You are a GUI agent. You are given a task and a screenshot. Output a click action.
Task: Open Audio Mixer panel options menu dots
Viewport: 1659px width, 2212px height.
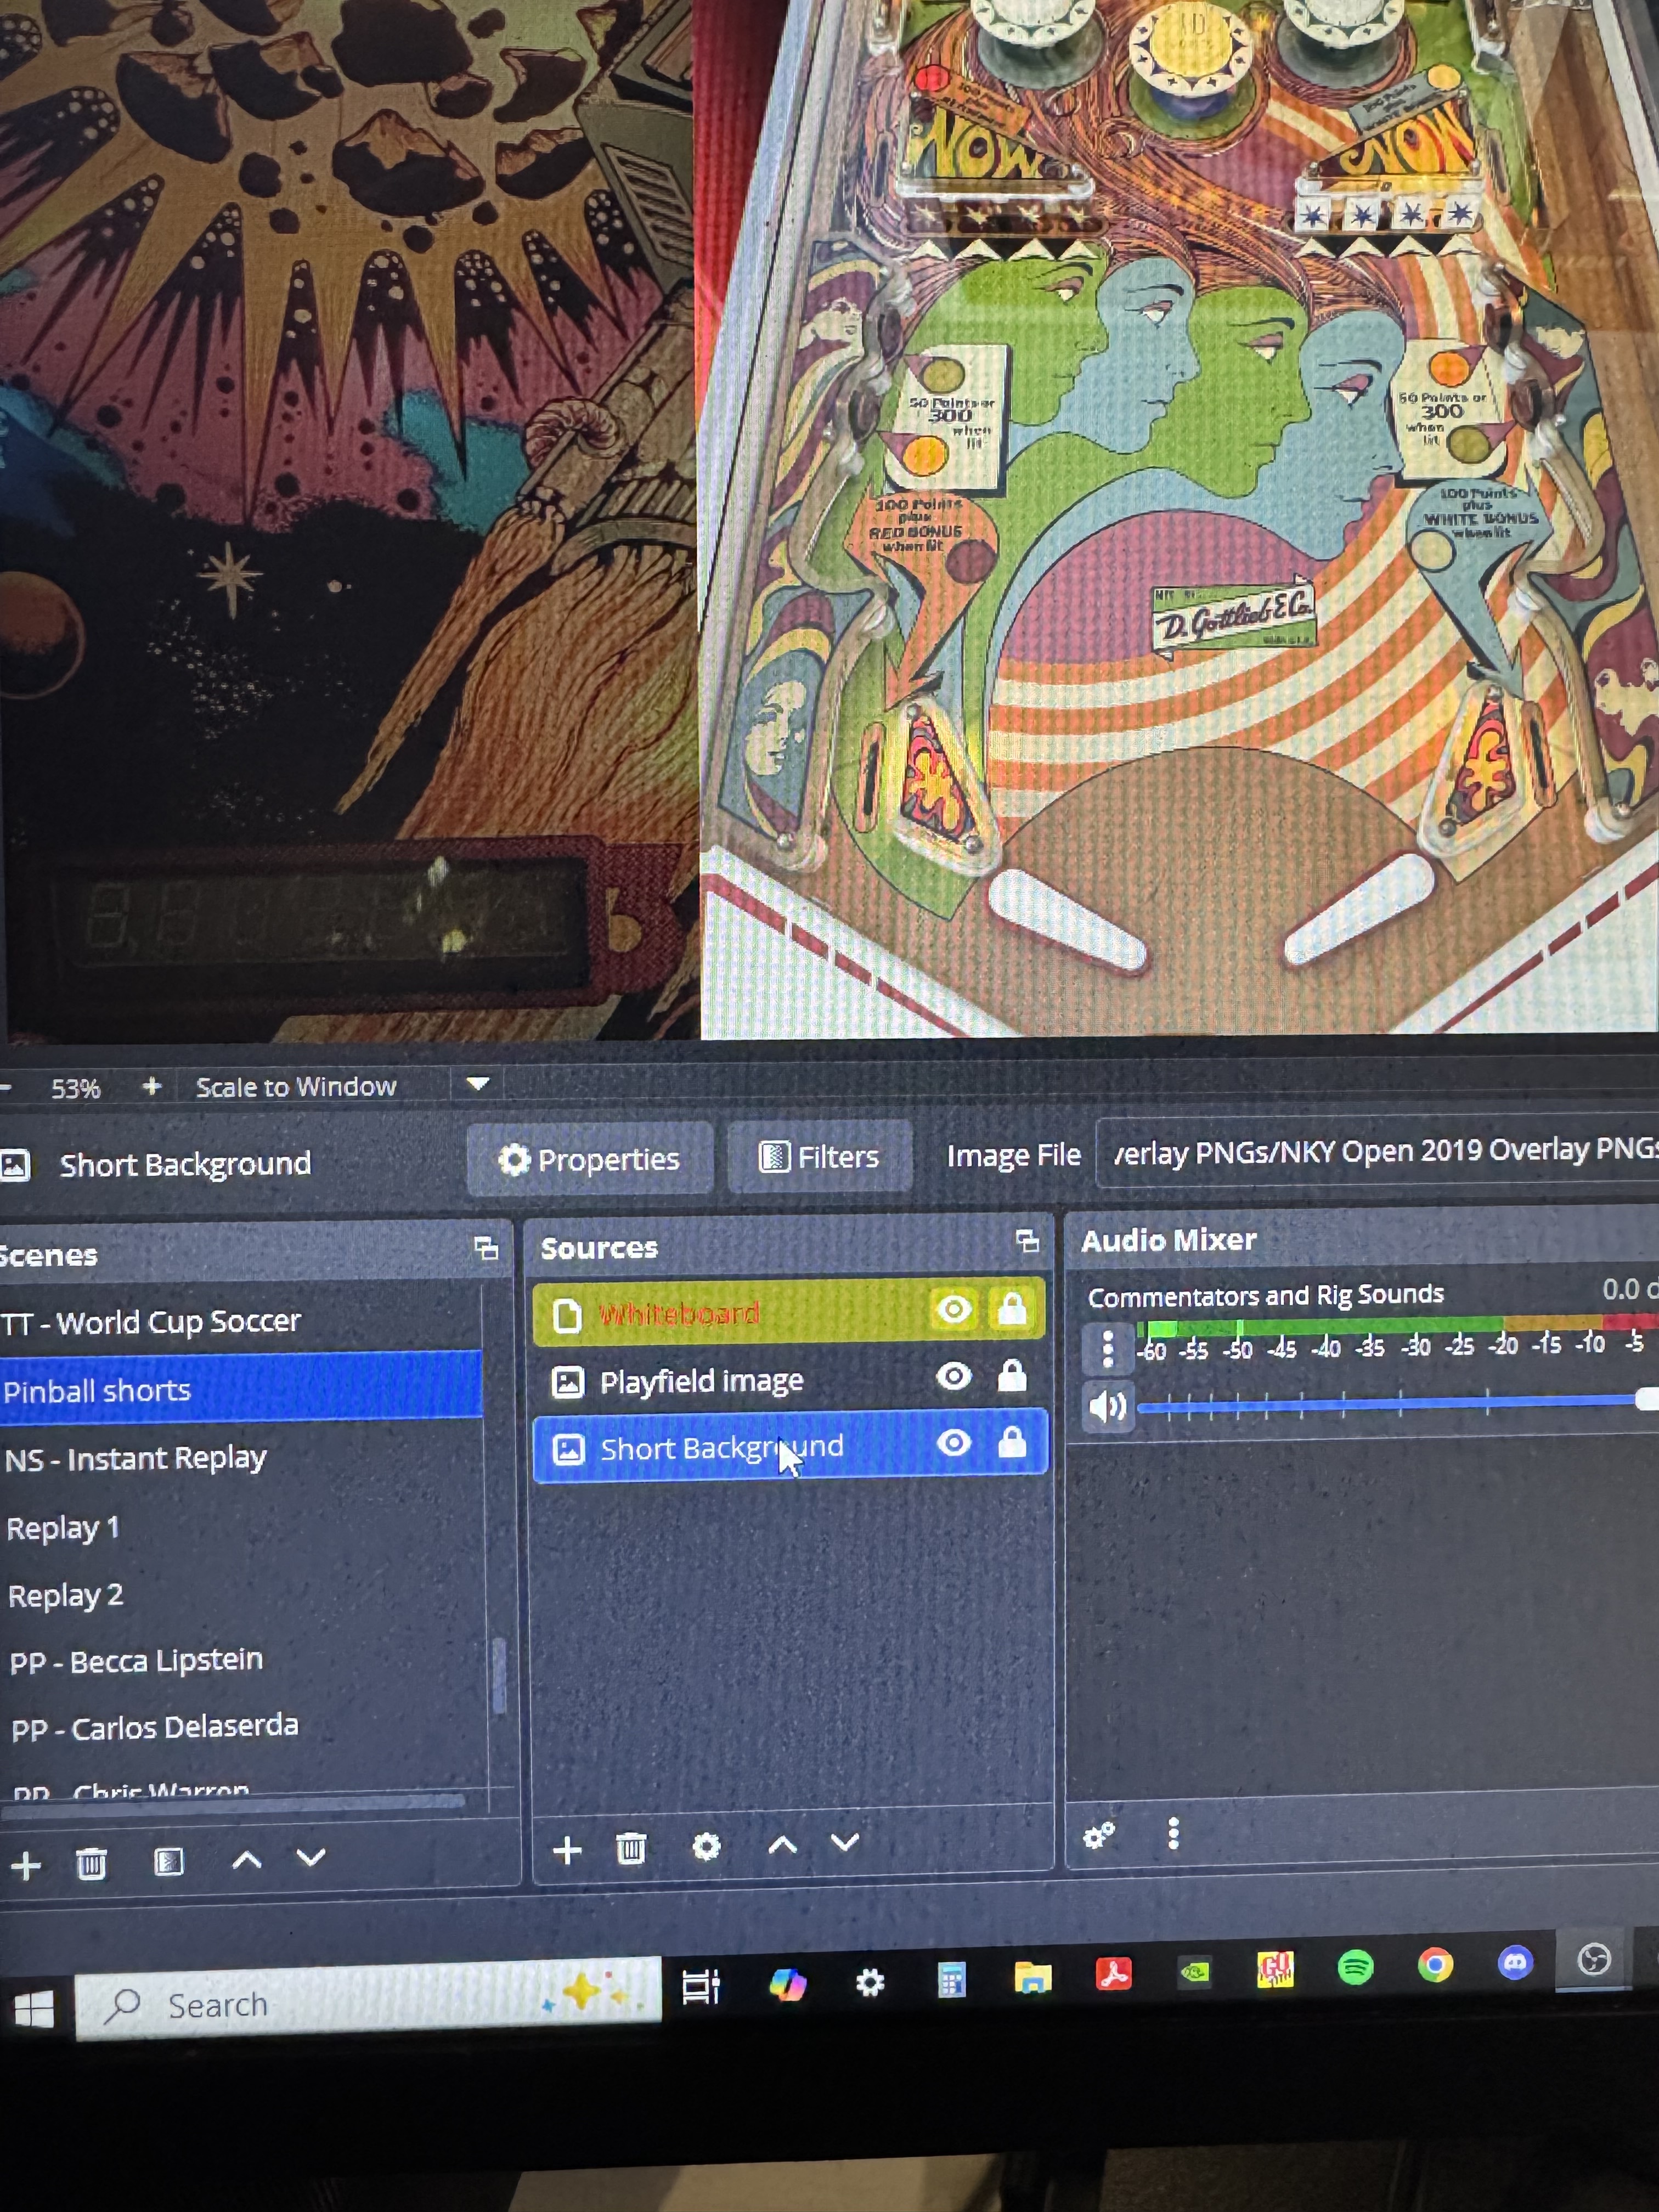(1173, 1833)
